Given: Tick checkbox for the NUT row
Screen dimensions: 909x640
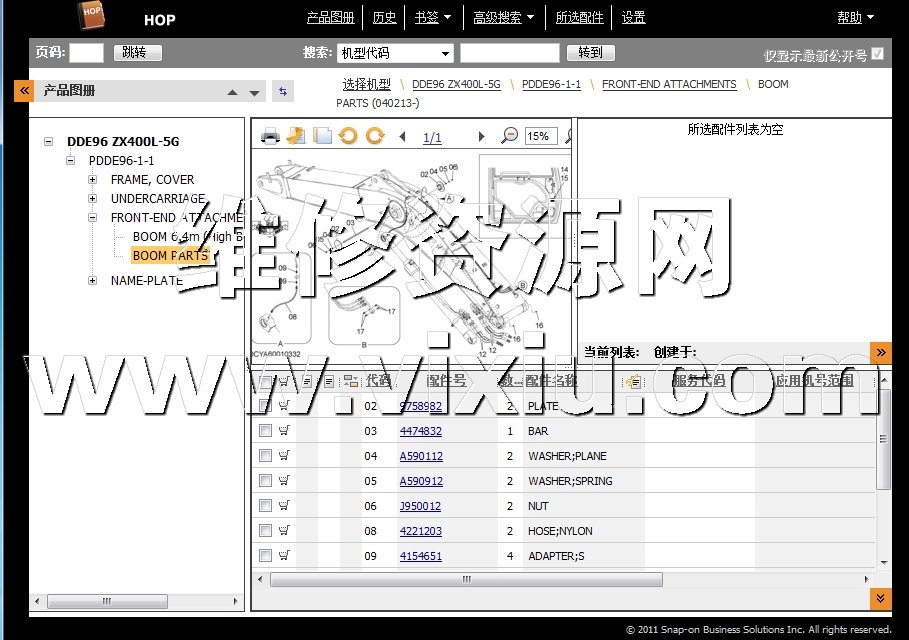Looking at the screenshot, I should pyautogui.click(x=265, y=506).
